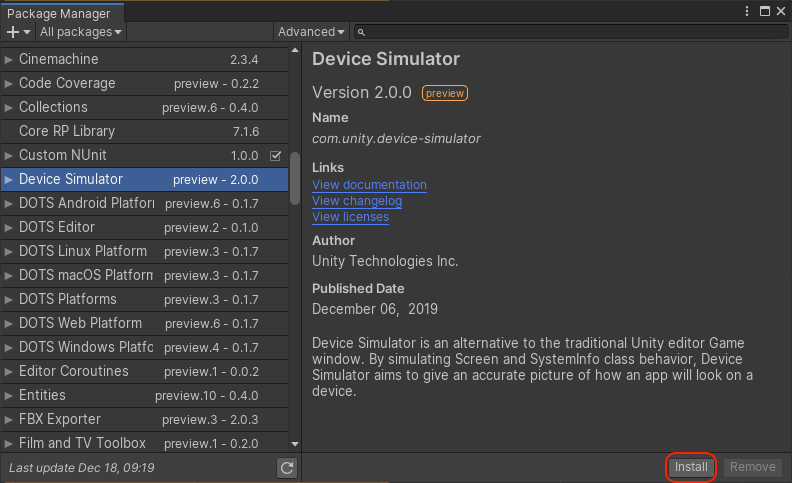
Task: Expand the Cinemachine package versions
Action: coord(9,60)
